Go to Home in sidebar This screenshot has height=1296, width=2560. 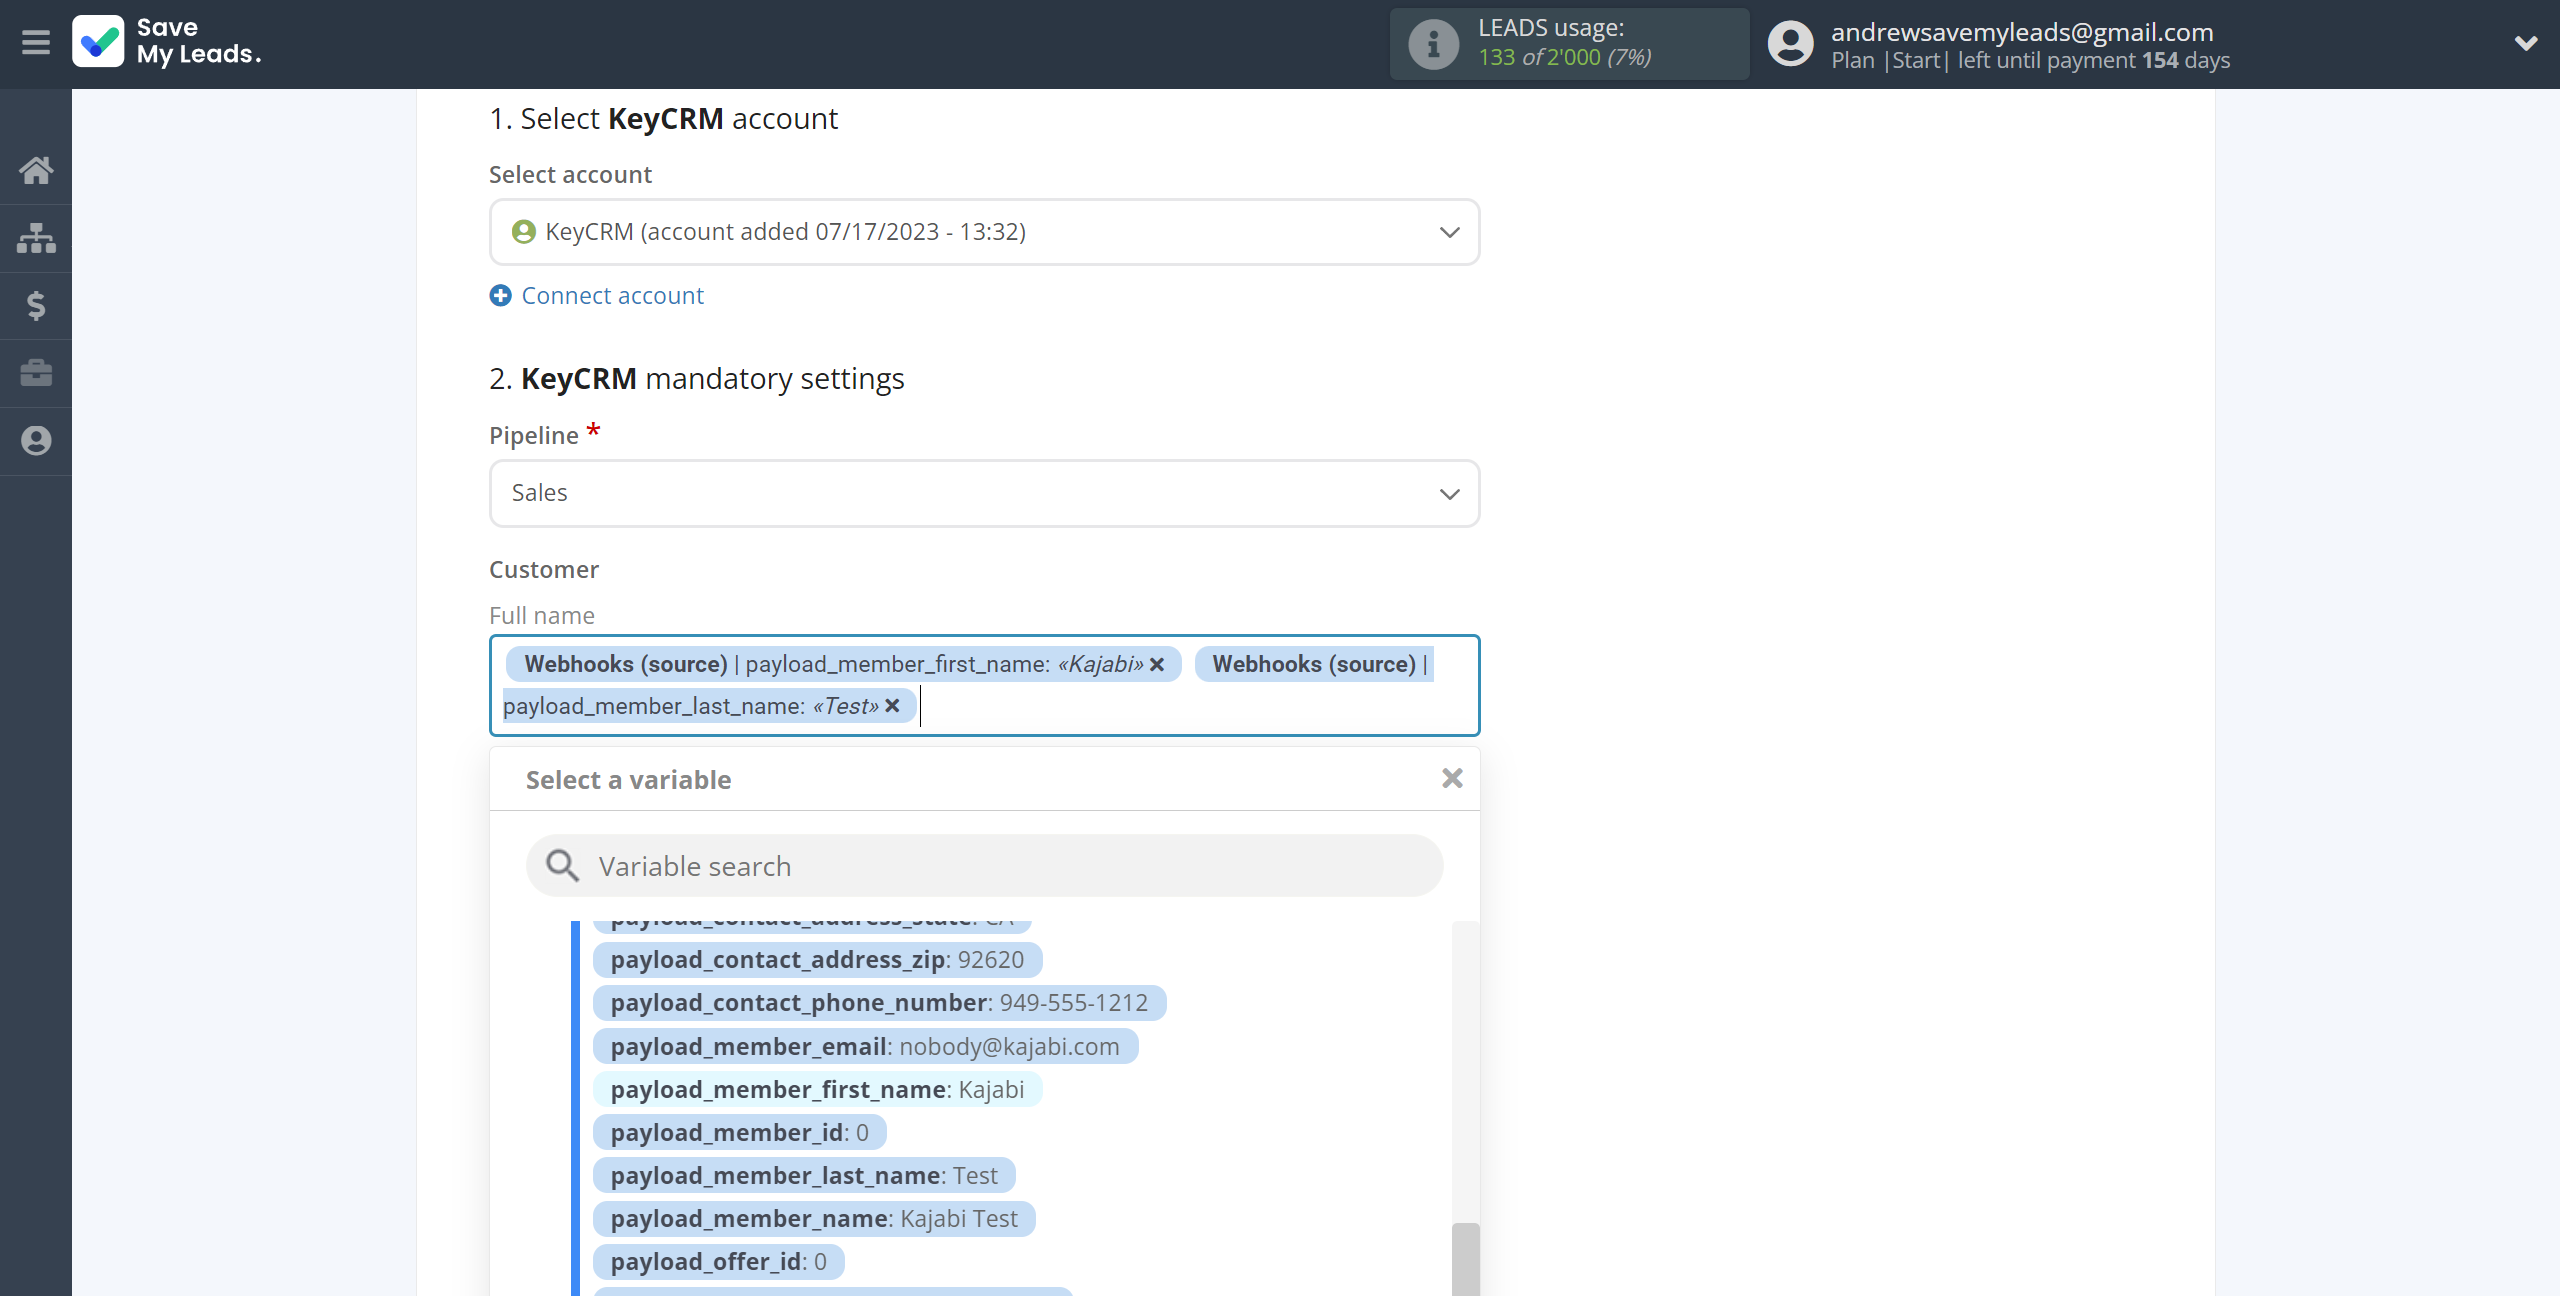point(36,170)
